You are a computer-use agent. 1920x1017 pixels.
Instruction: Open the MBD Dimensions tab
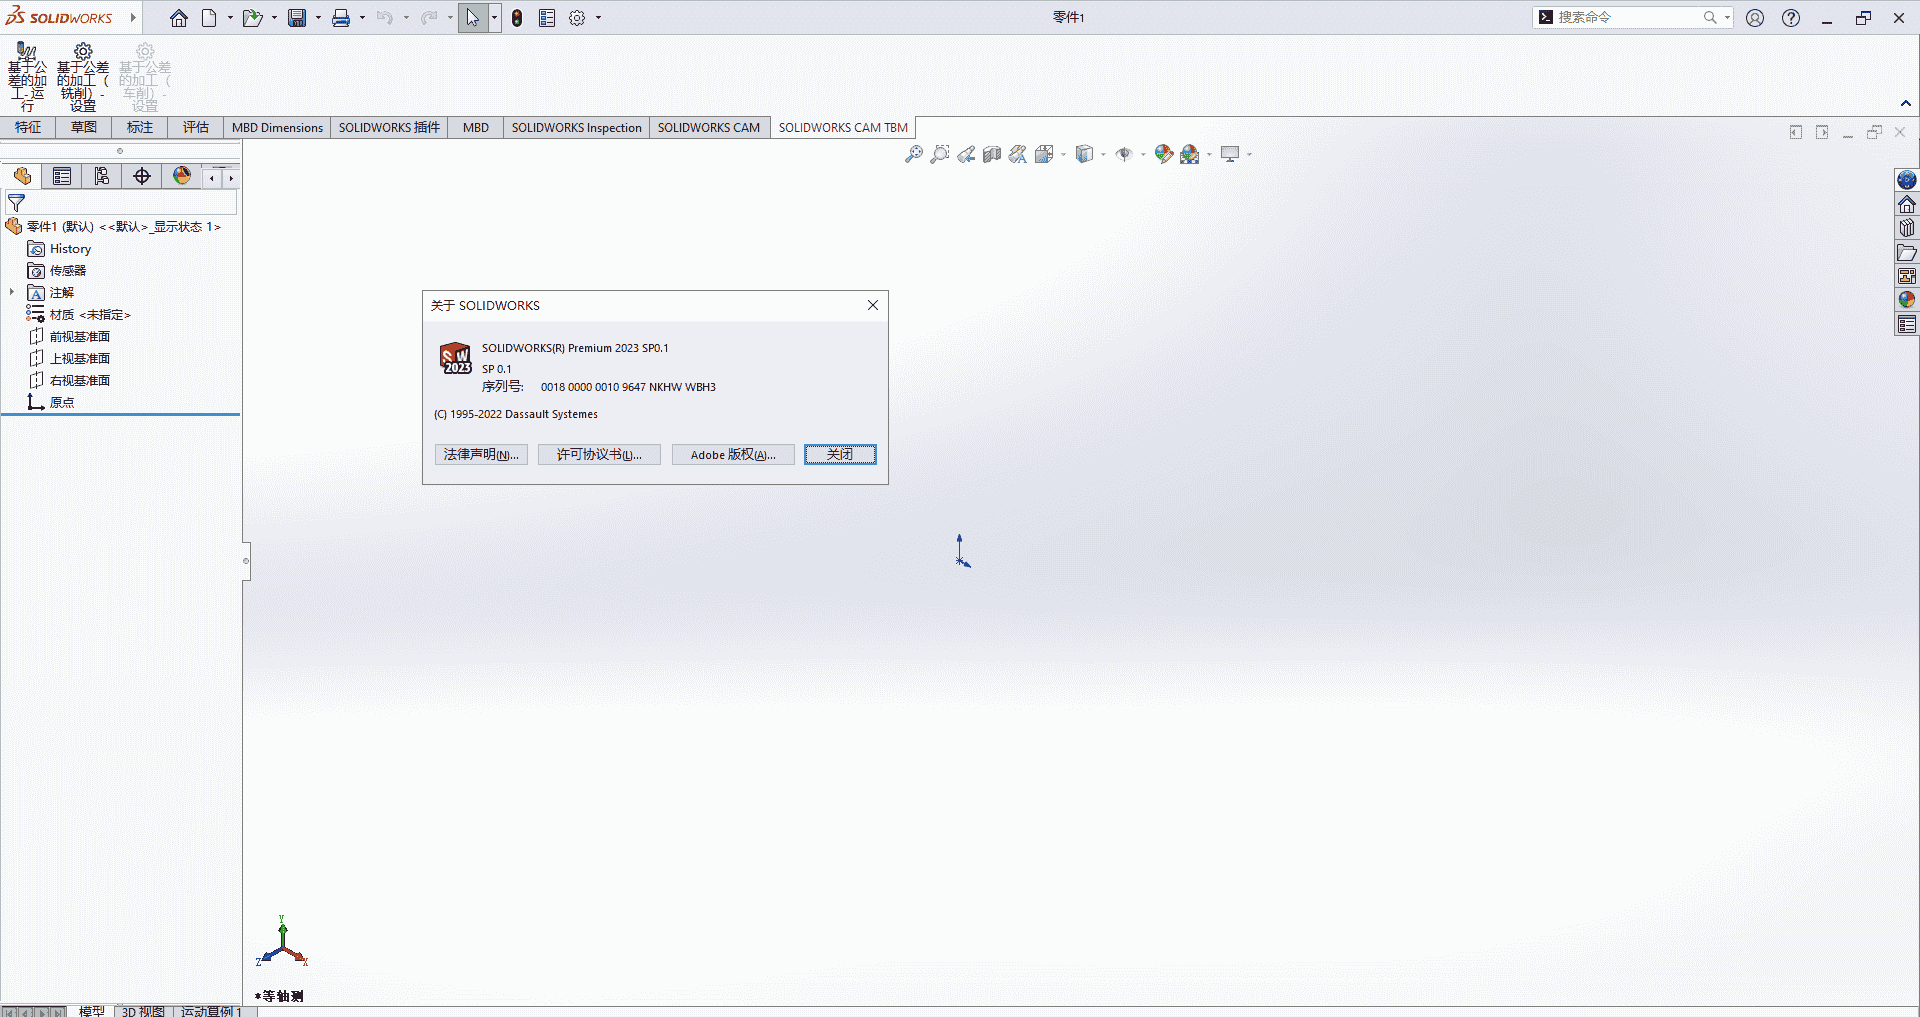pyautogui.click(x=277, y=127)
